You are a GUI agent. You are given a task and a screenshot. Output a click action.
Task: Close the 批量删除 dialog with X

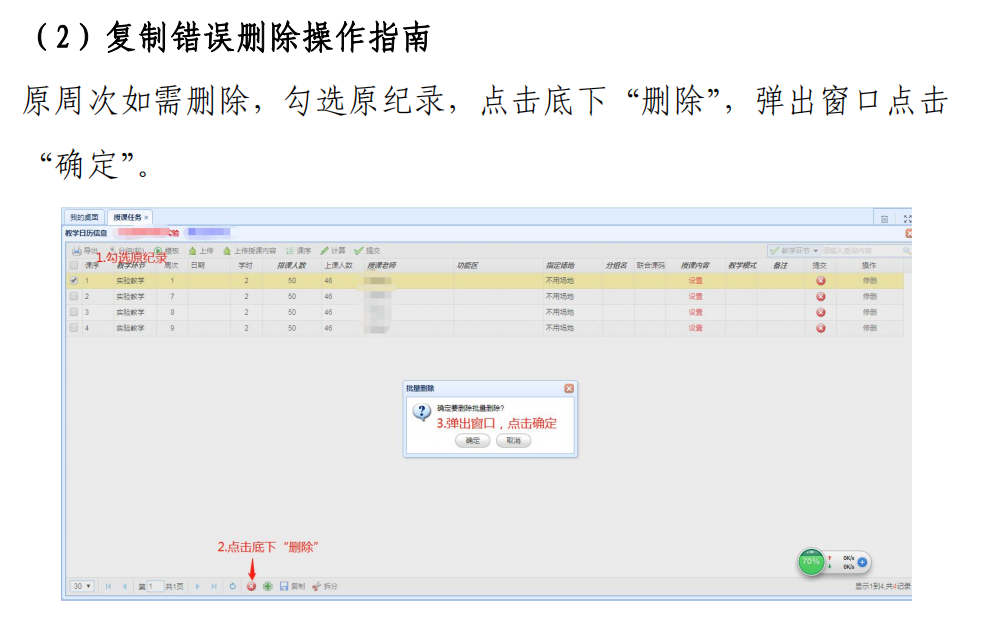pos(568,388)
